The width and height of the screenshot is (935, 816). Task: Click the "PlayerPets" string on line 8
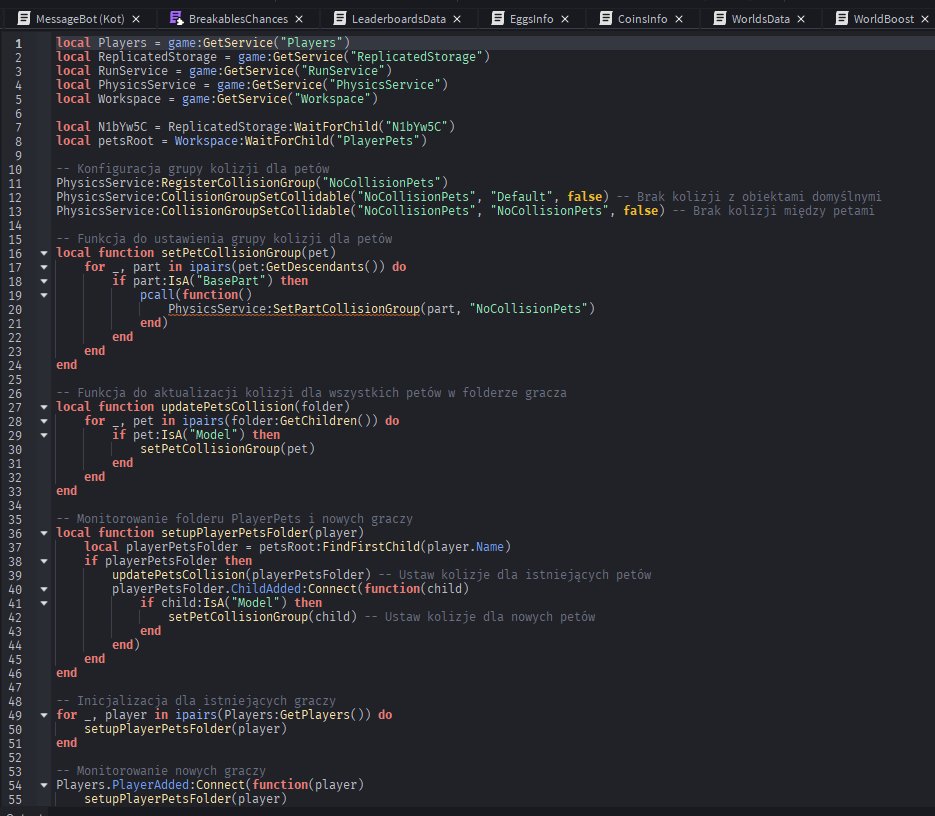[x=378, y=141]
